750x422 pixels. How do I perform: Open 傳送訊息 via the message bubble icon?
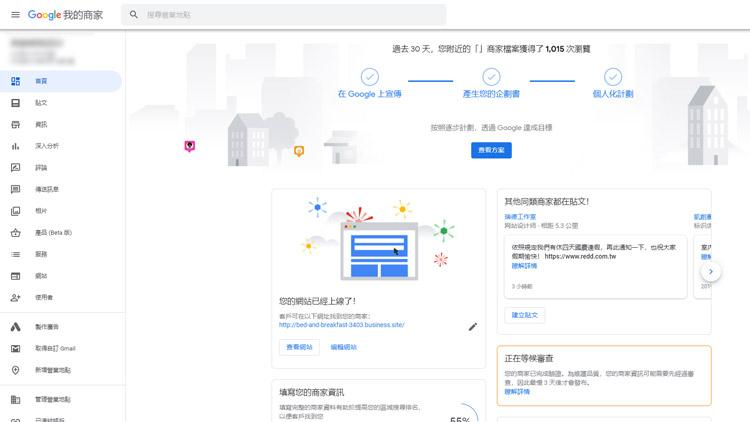[x=15, y=189]
